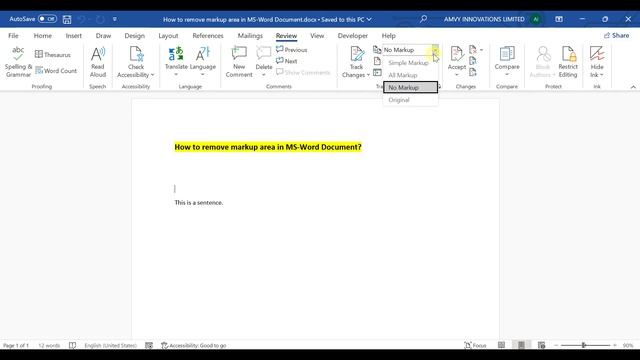Click the text 'This is a sentence.'
This screenshot has width=640, height=360.
pos(199,202)
